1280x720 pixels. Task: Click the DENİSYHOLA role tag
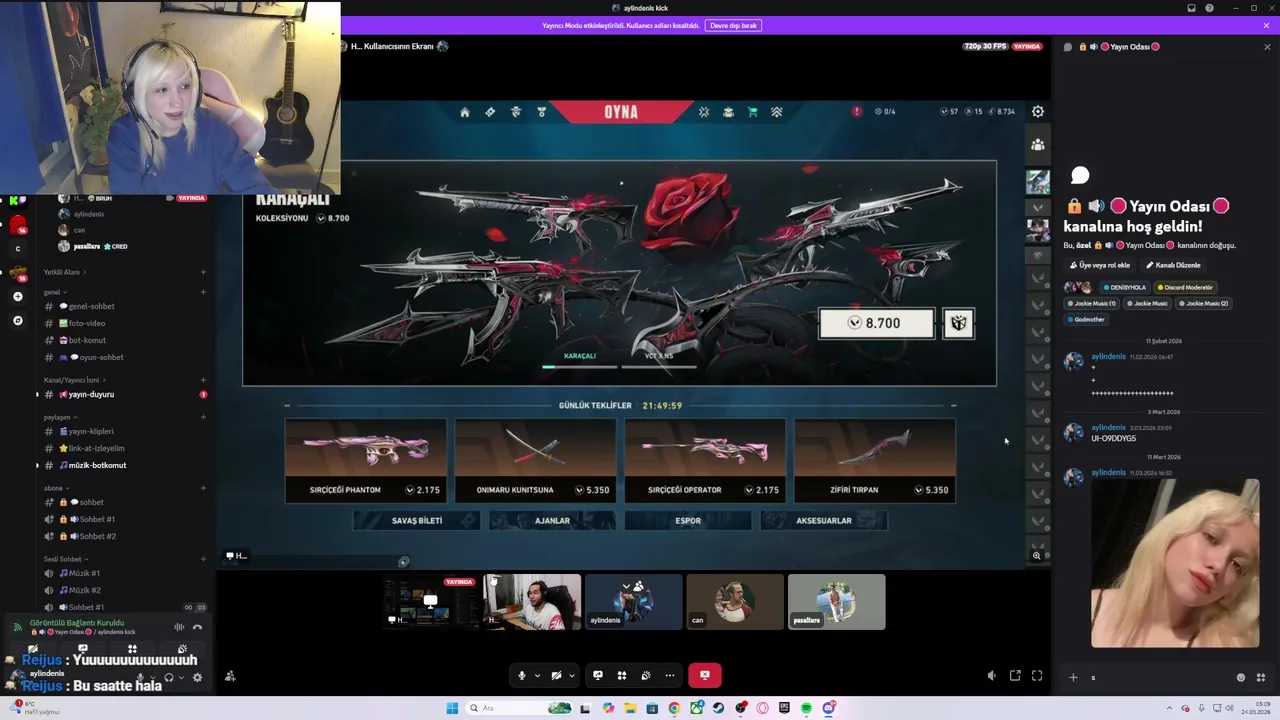(x=1125, y=287)
